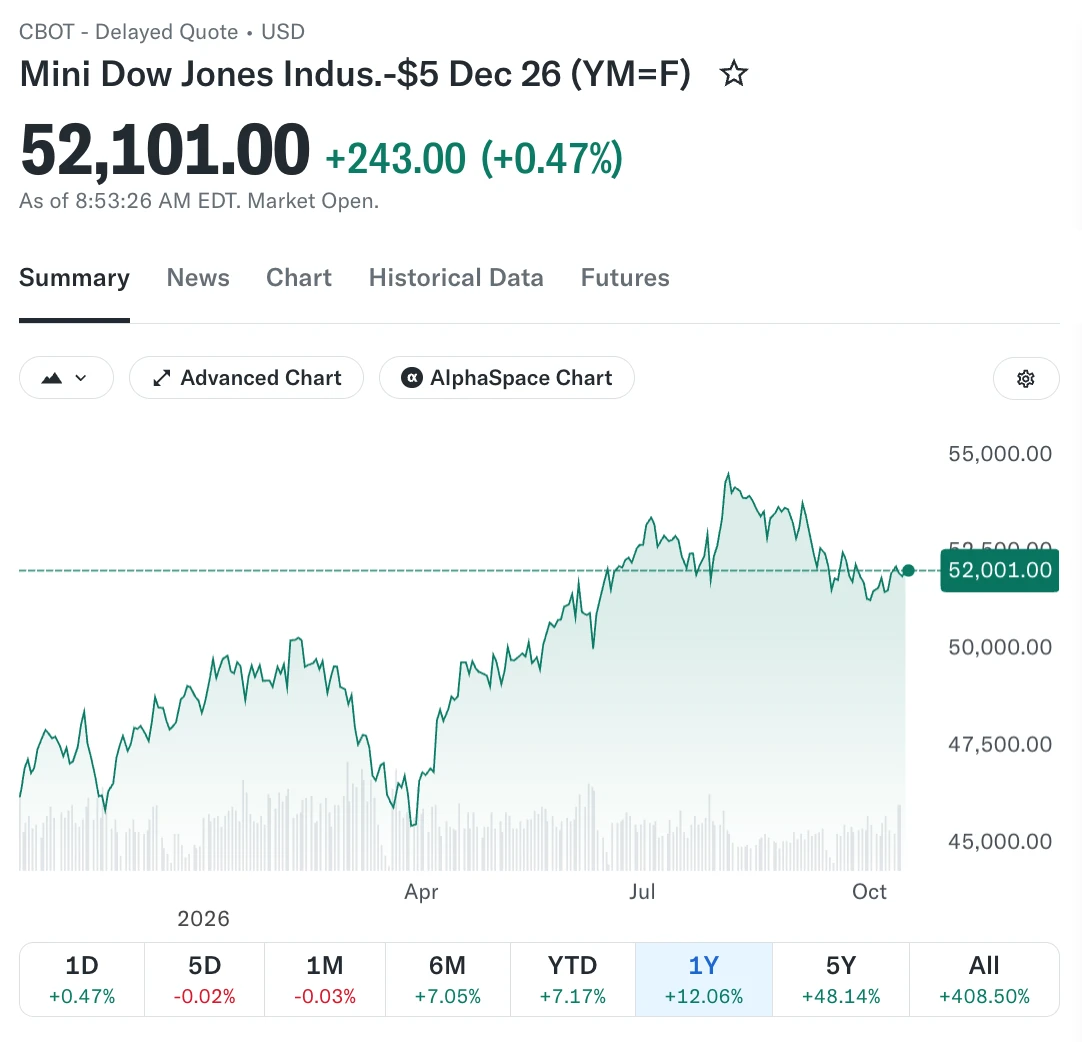Screen dimensions: 1082x1042
Task: View the Historical Data tab
Action: [x=456, y=277]
